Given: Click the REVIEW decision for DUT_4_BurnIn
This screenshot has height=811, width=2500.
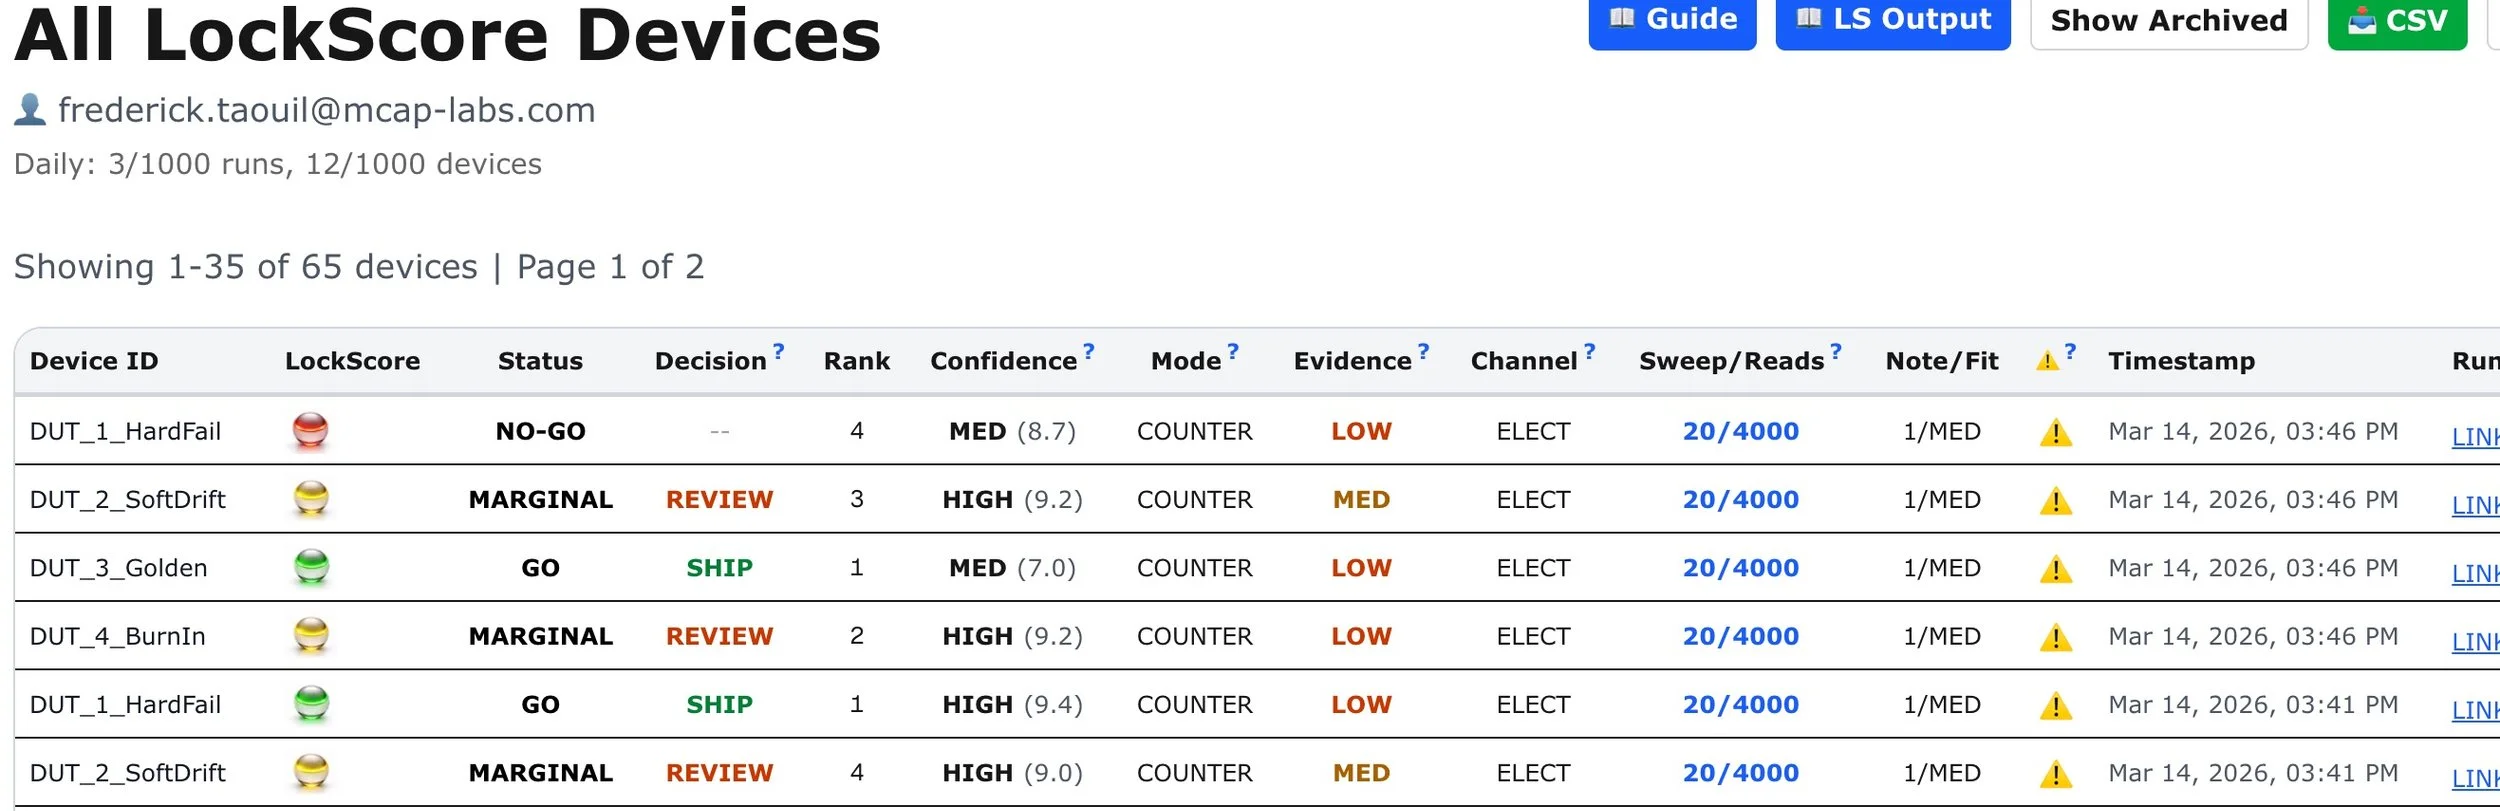Looking at the screenshot, I should coord(719,636).
